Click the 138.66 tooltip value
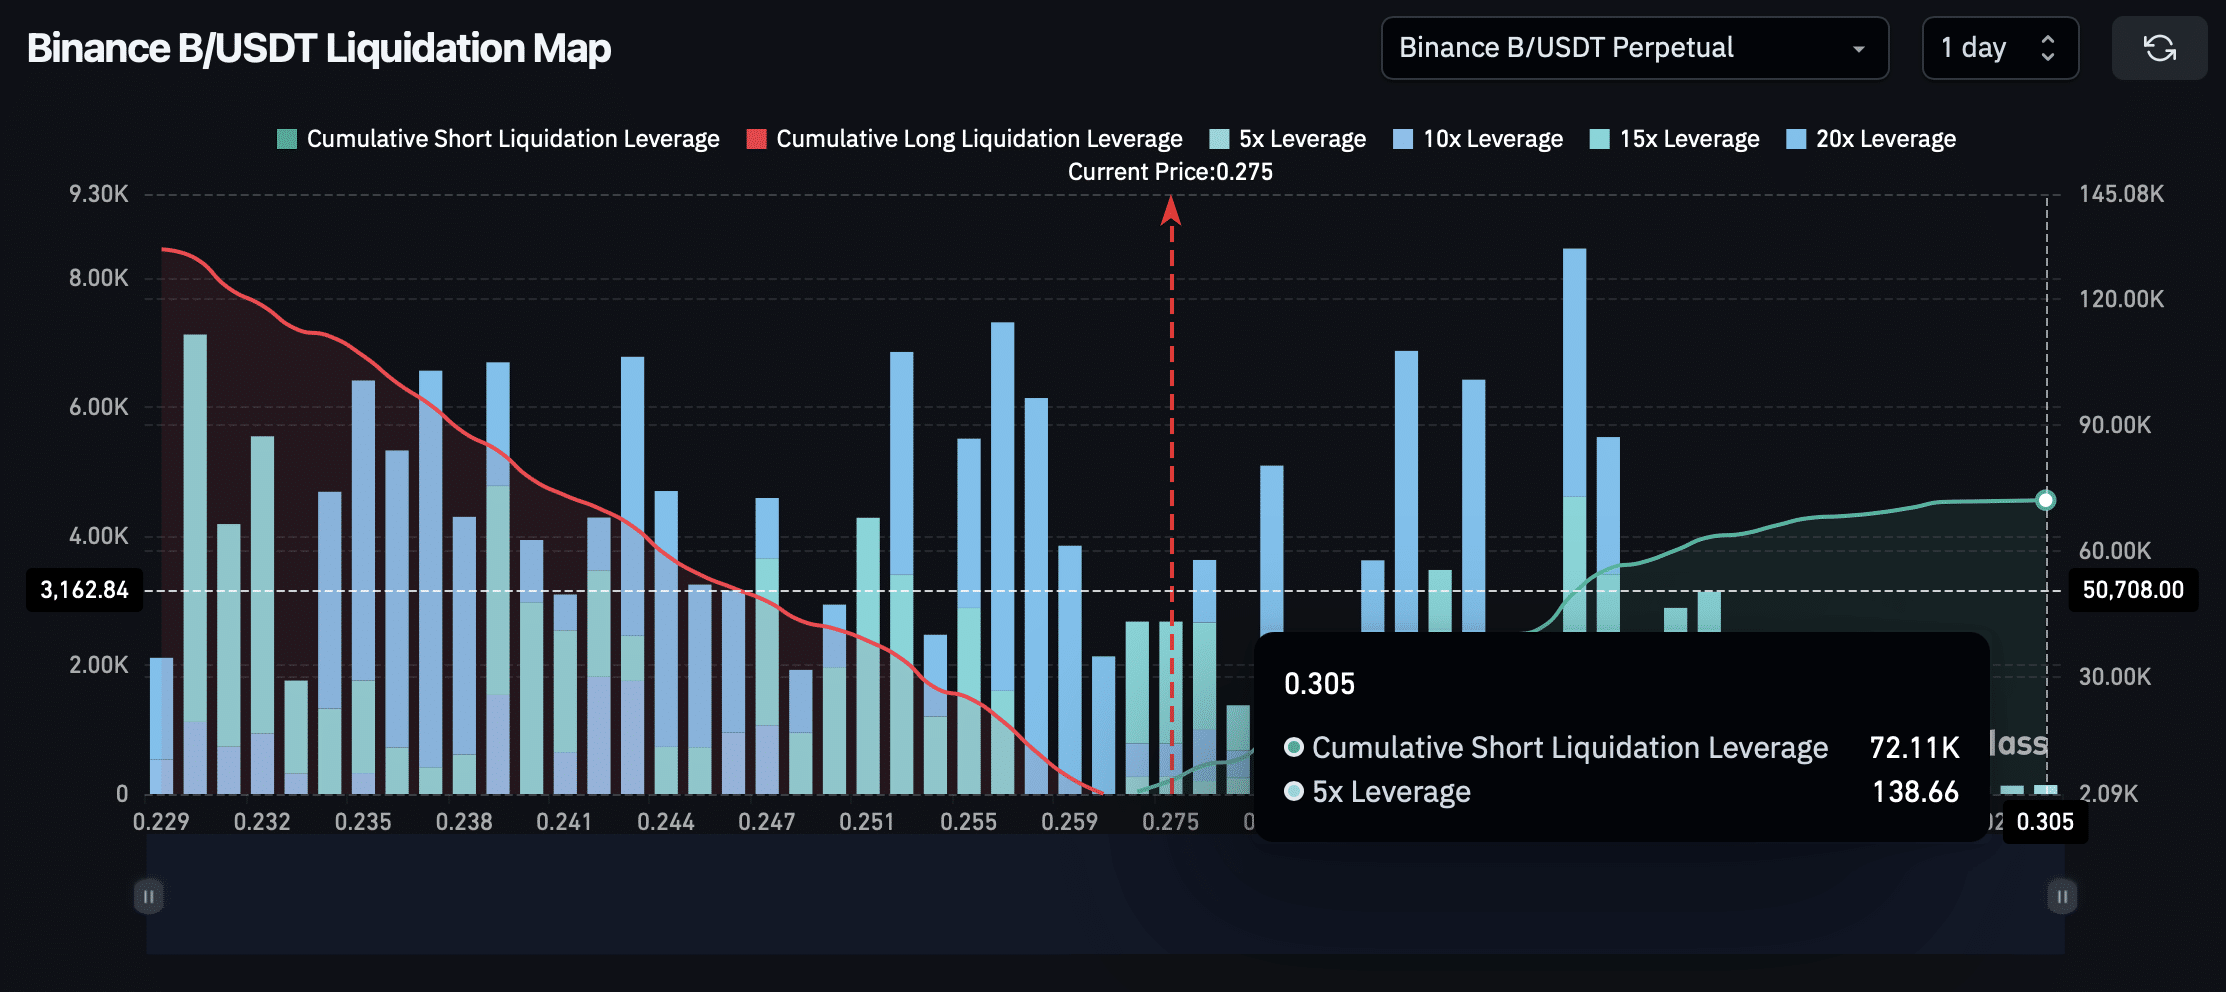The width and height of the screenshot is (2226, 992). 1915,792
